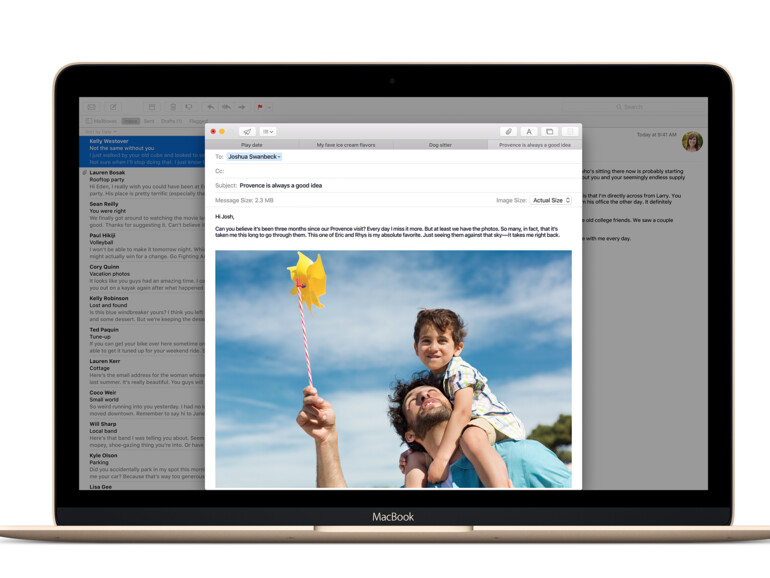Open Lauren Kerr Cottage message
770x578 pixels.
point(142,371)
